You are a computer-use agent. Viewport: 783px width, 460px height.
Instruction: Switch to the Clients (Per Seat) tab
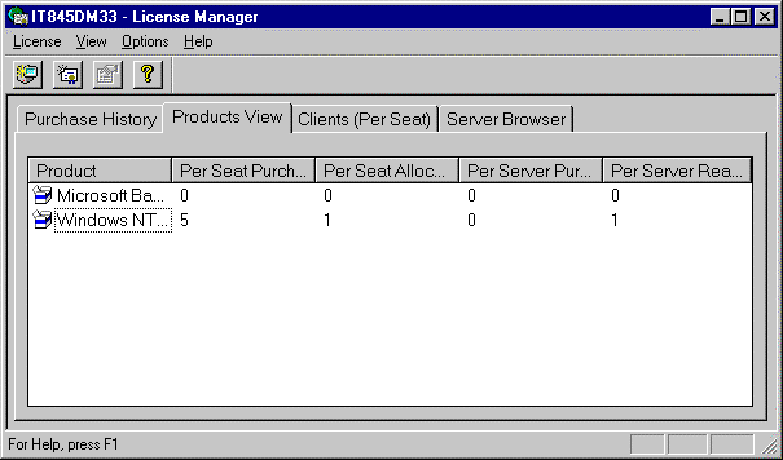pos(364,119)
